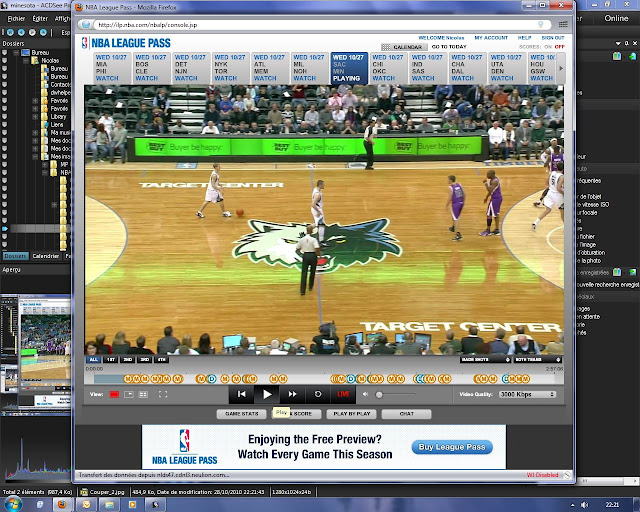Turn scores OFF
The height and width of the screenshot is (512, 640).
click(560, 47)
